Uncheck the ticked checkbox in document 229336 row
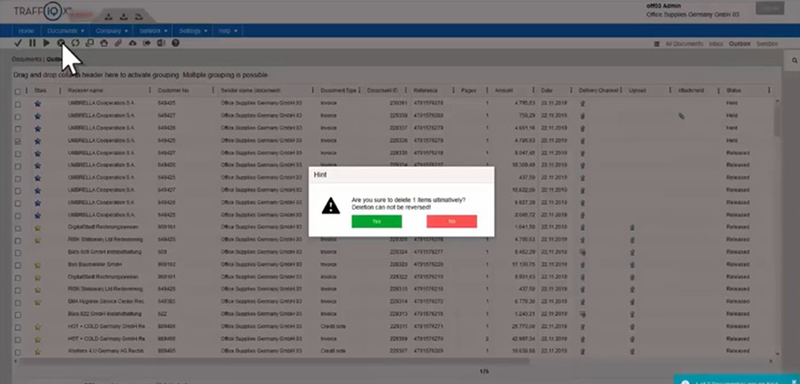The width and height of the screenshot is (800, 384). pyautogui.click(x=18, y=141)
